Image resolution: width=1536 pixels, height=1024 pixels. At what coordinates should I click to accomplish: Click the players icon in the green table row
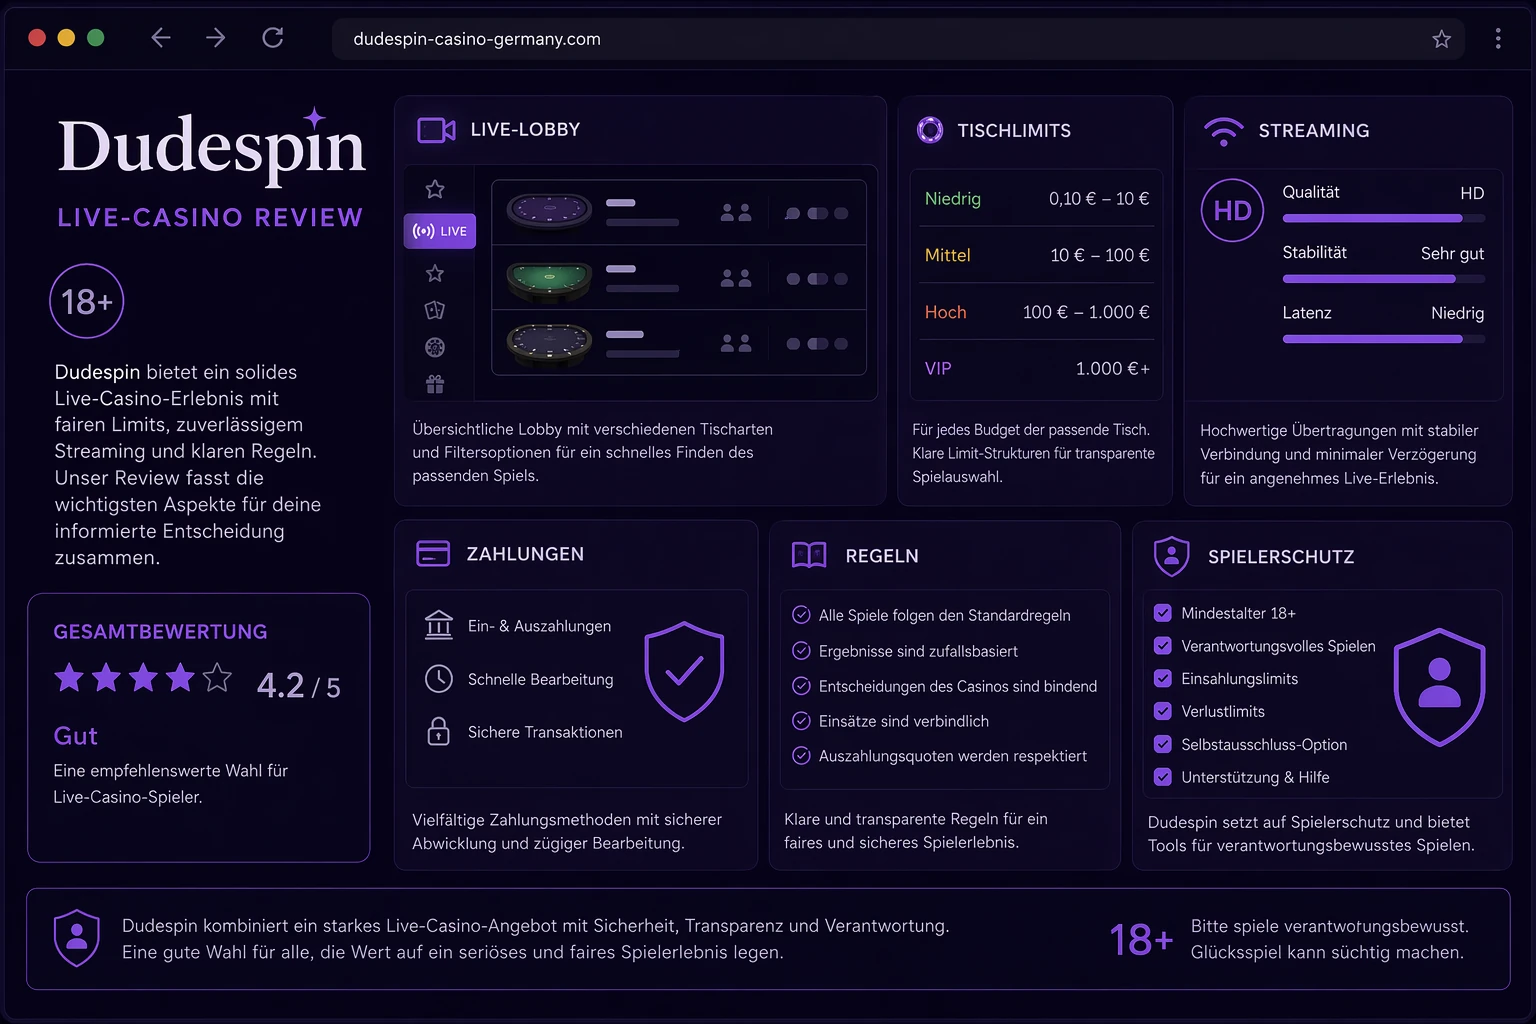point(736,278)
